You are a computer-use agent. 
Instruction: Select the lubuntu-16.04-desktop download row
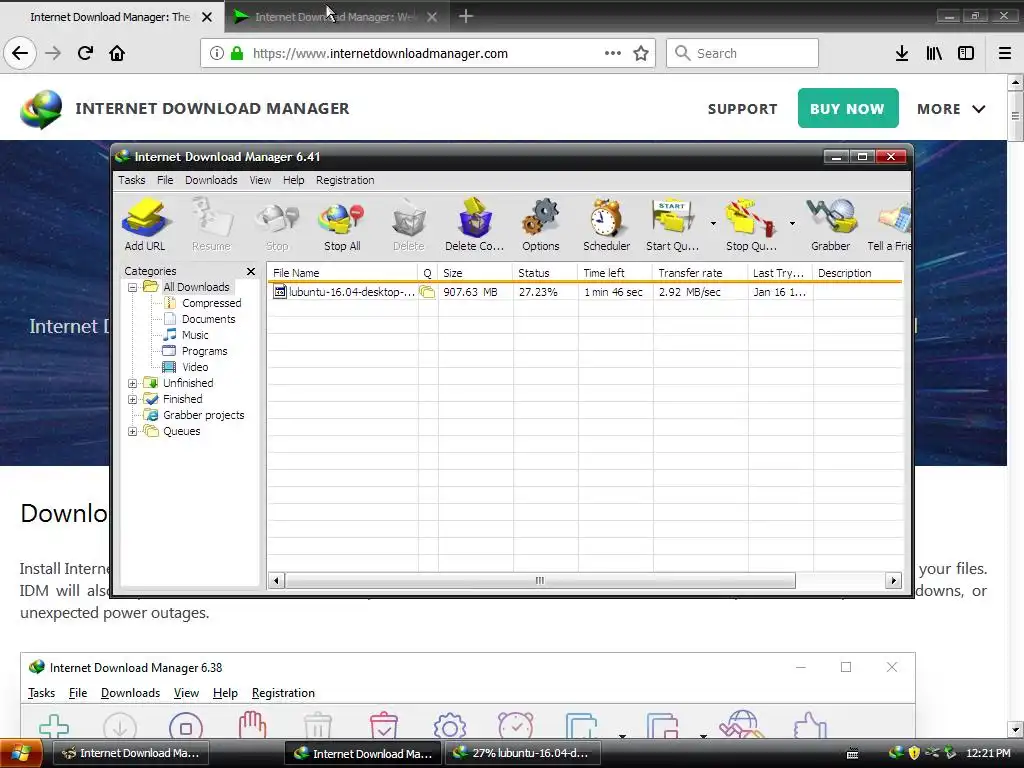pyautogui.click(x=584, y=292)
